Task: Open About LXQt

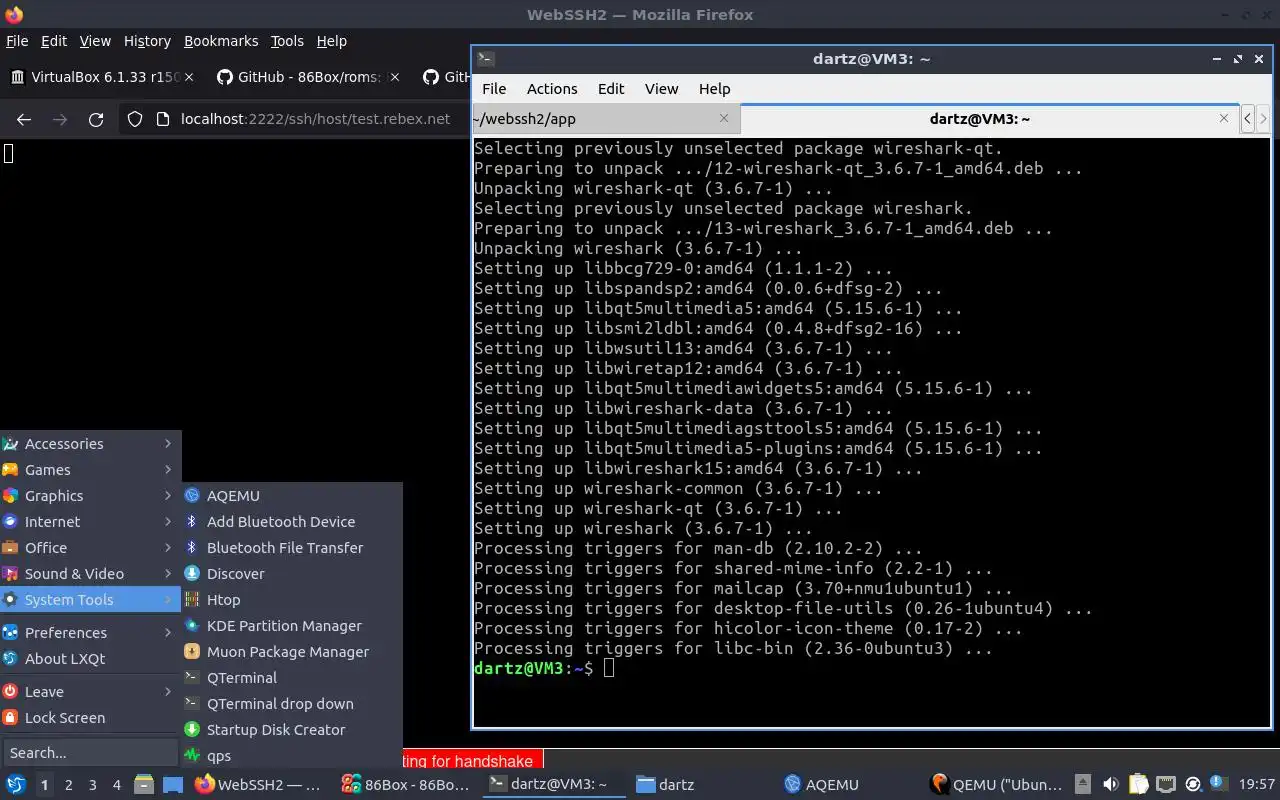Action: point(90,659)
